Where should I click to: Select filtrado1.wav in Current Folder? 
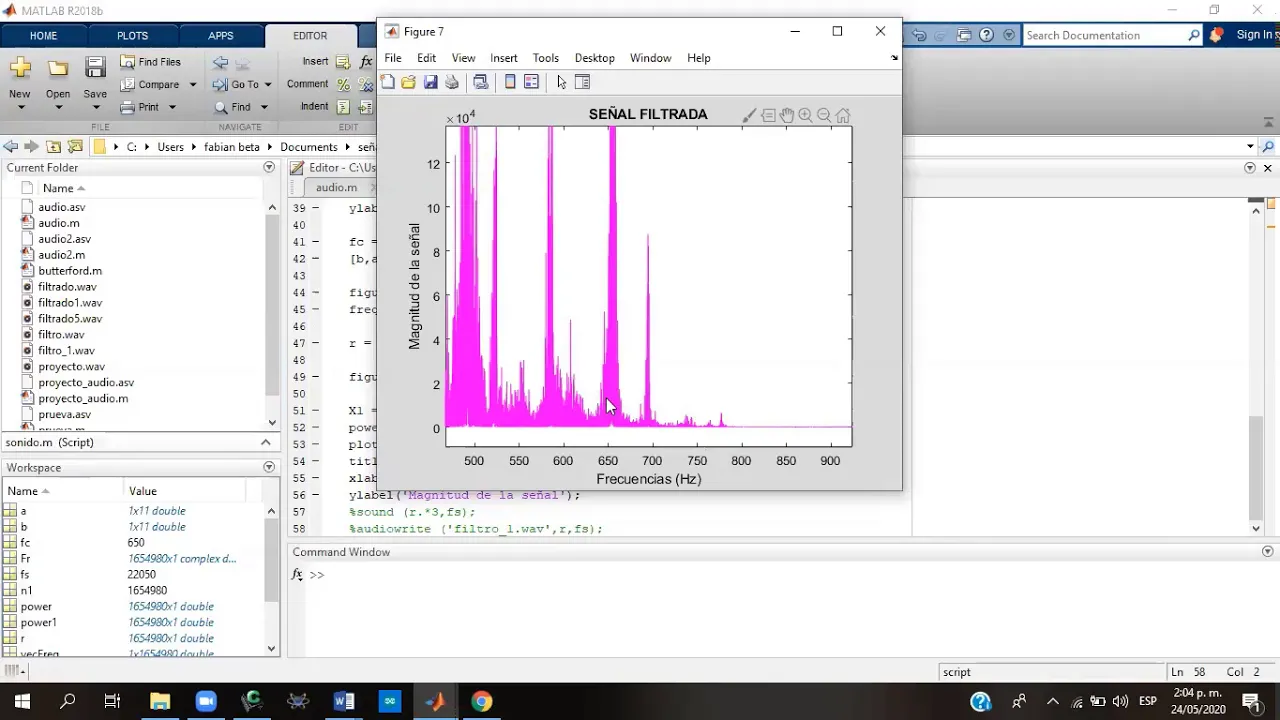pos(70,303)
